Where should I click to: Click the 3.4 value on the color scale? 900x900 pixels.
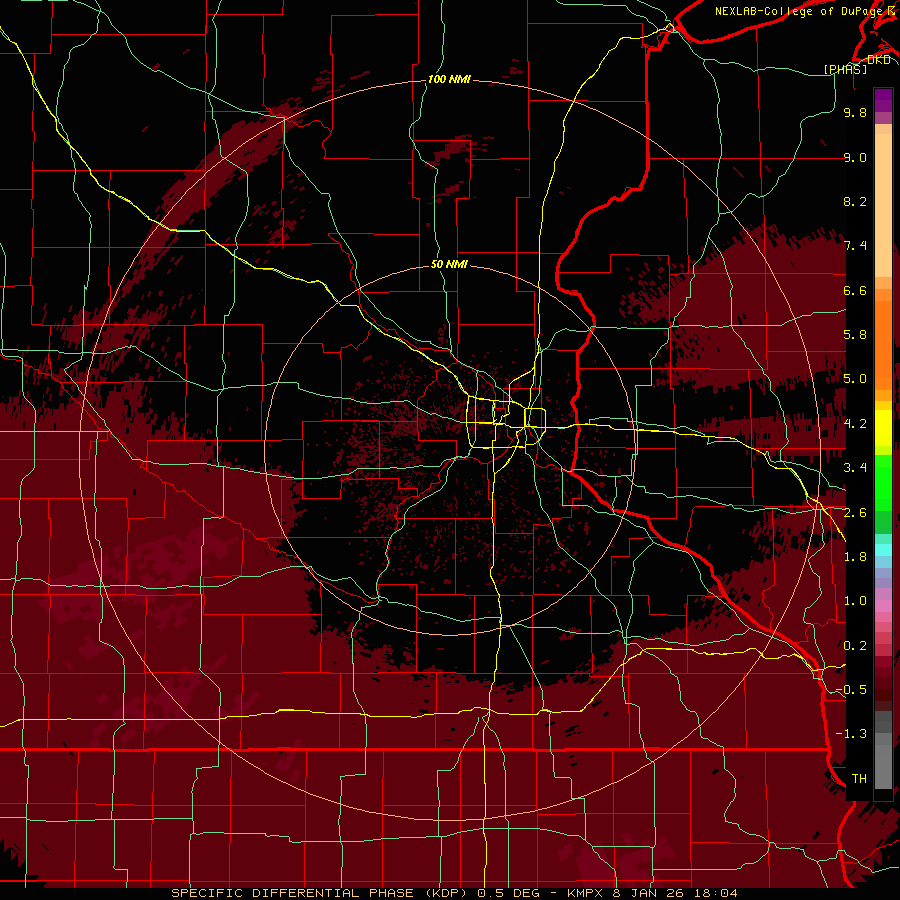point(855,468)
